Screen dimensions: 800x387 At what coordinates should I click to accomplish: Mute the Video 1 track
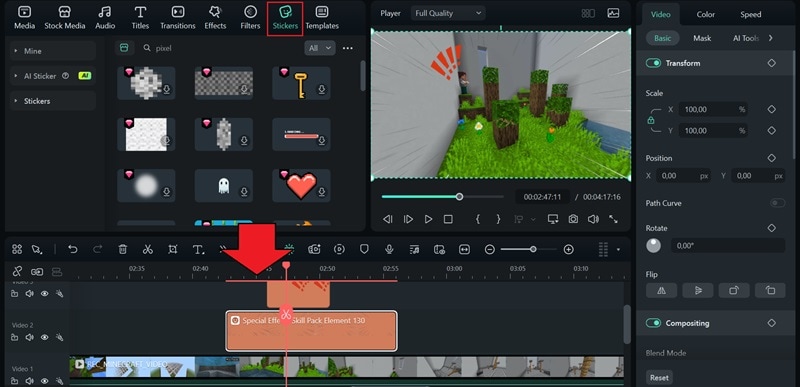30,381
